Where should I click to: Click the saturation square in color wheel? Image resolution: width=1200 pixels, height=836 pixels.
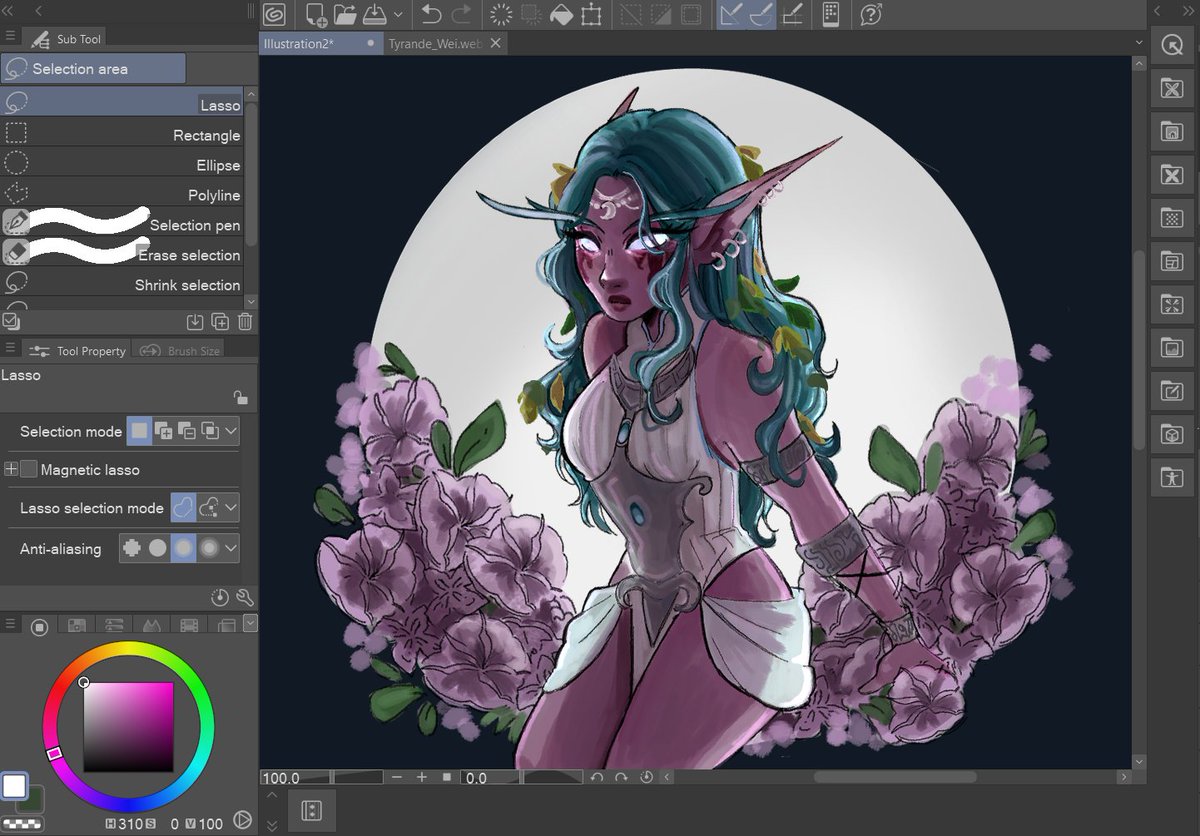point(128,726)
